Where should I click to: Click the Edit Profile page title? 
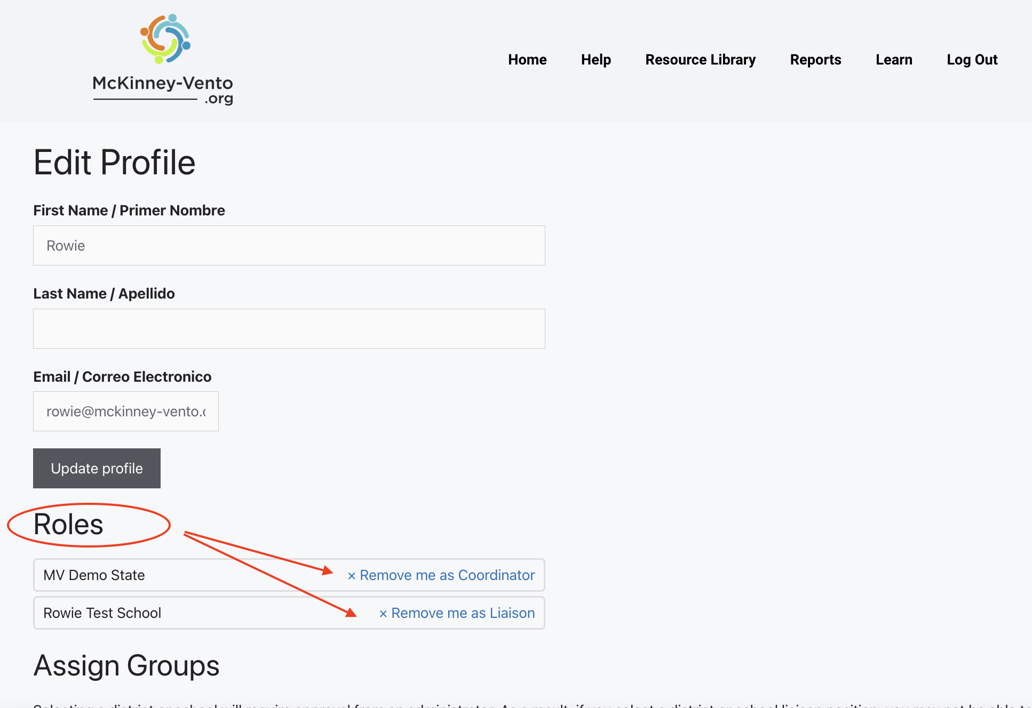click(x=114, y=162)
